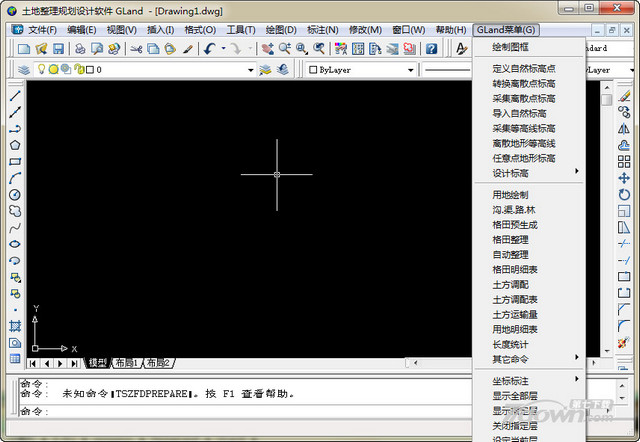Open the 视图(V) menu
The height and width of the screenshot is (442, 640).
(122, 30)
